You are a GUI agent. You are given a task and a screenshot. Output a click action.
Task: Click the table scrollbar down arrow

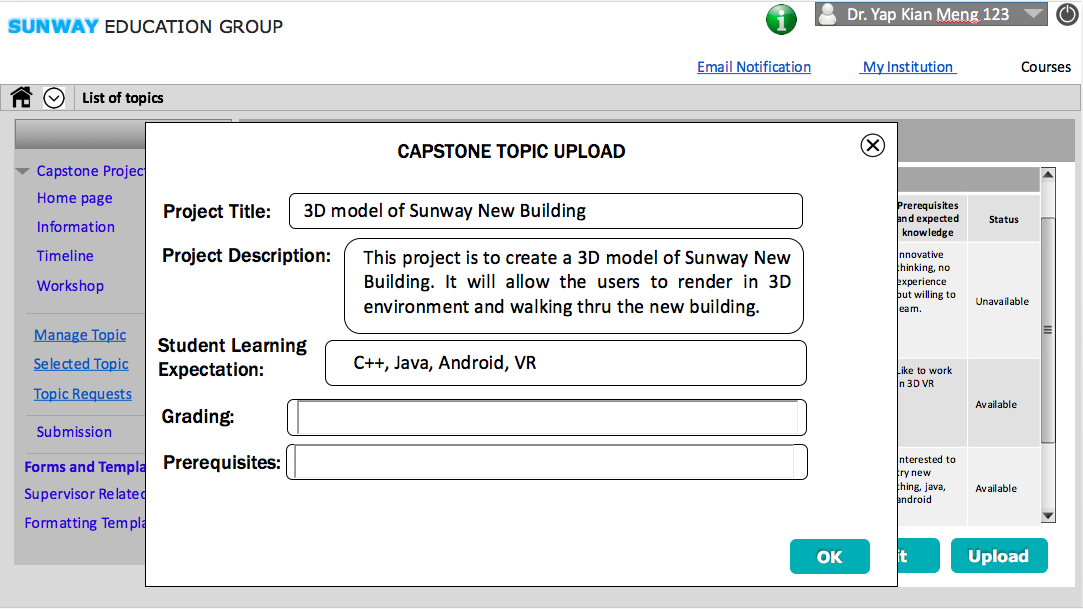[x=1048, y=516]
